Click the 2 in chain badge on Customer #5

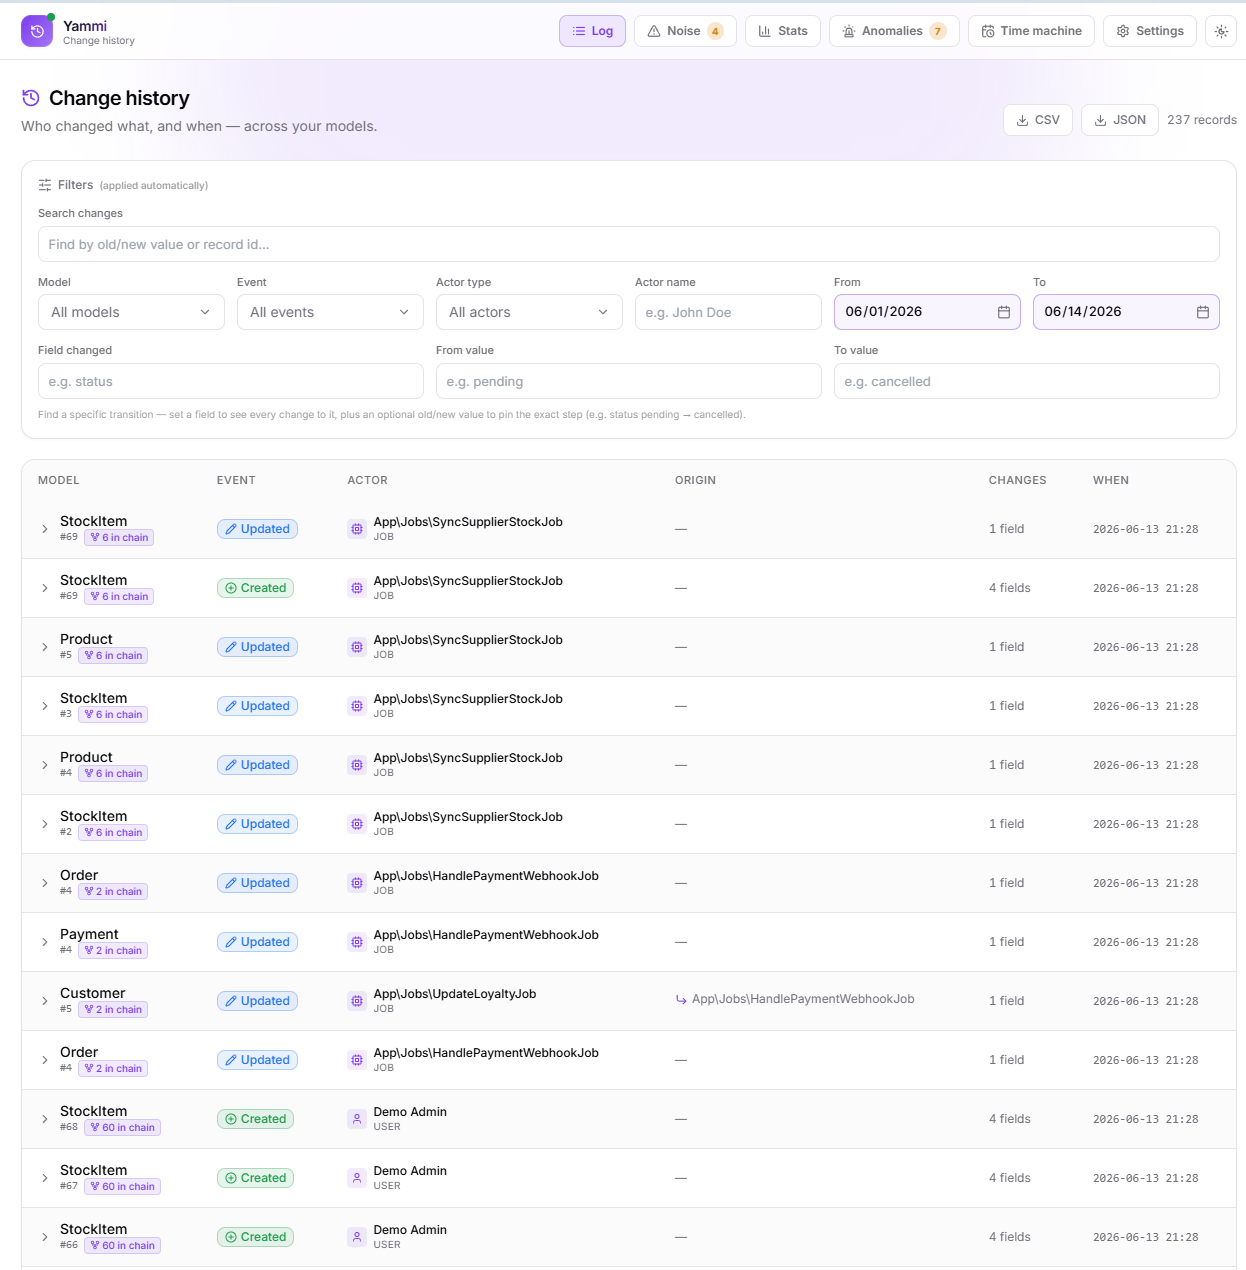[x=113, y=1010]
